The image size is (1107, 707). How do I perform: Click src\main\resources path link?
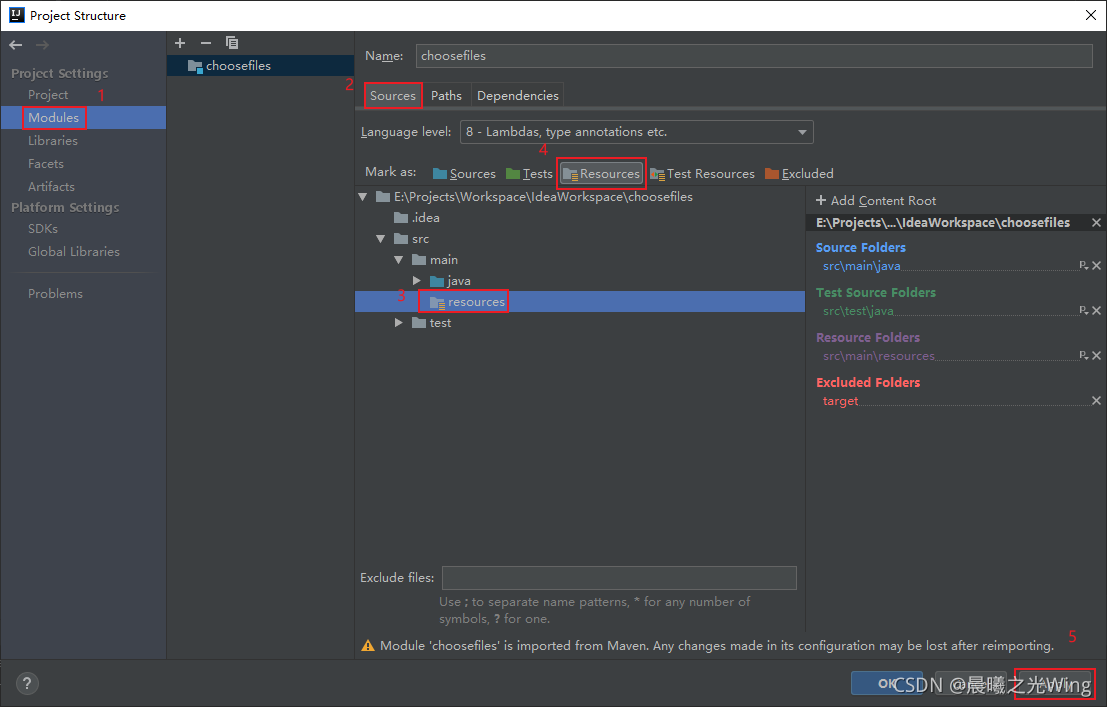[878, 356]
